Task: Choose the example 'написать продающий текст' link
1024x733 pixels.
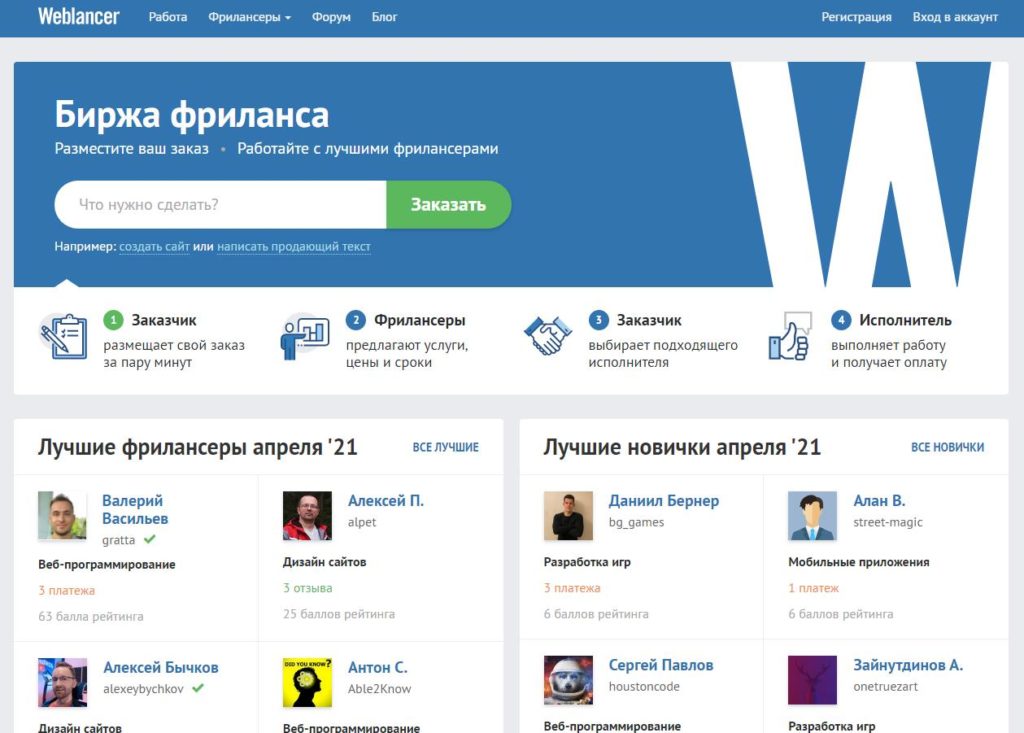Action: point(294,246)
